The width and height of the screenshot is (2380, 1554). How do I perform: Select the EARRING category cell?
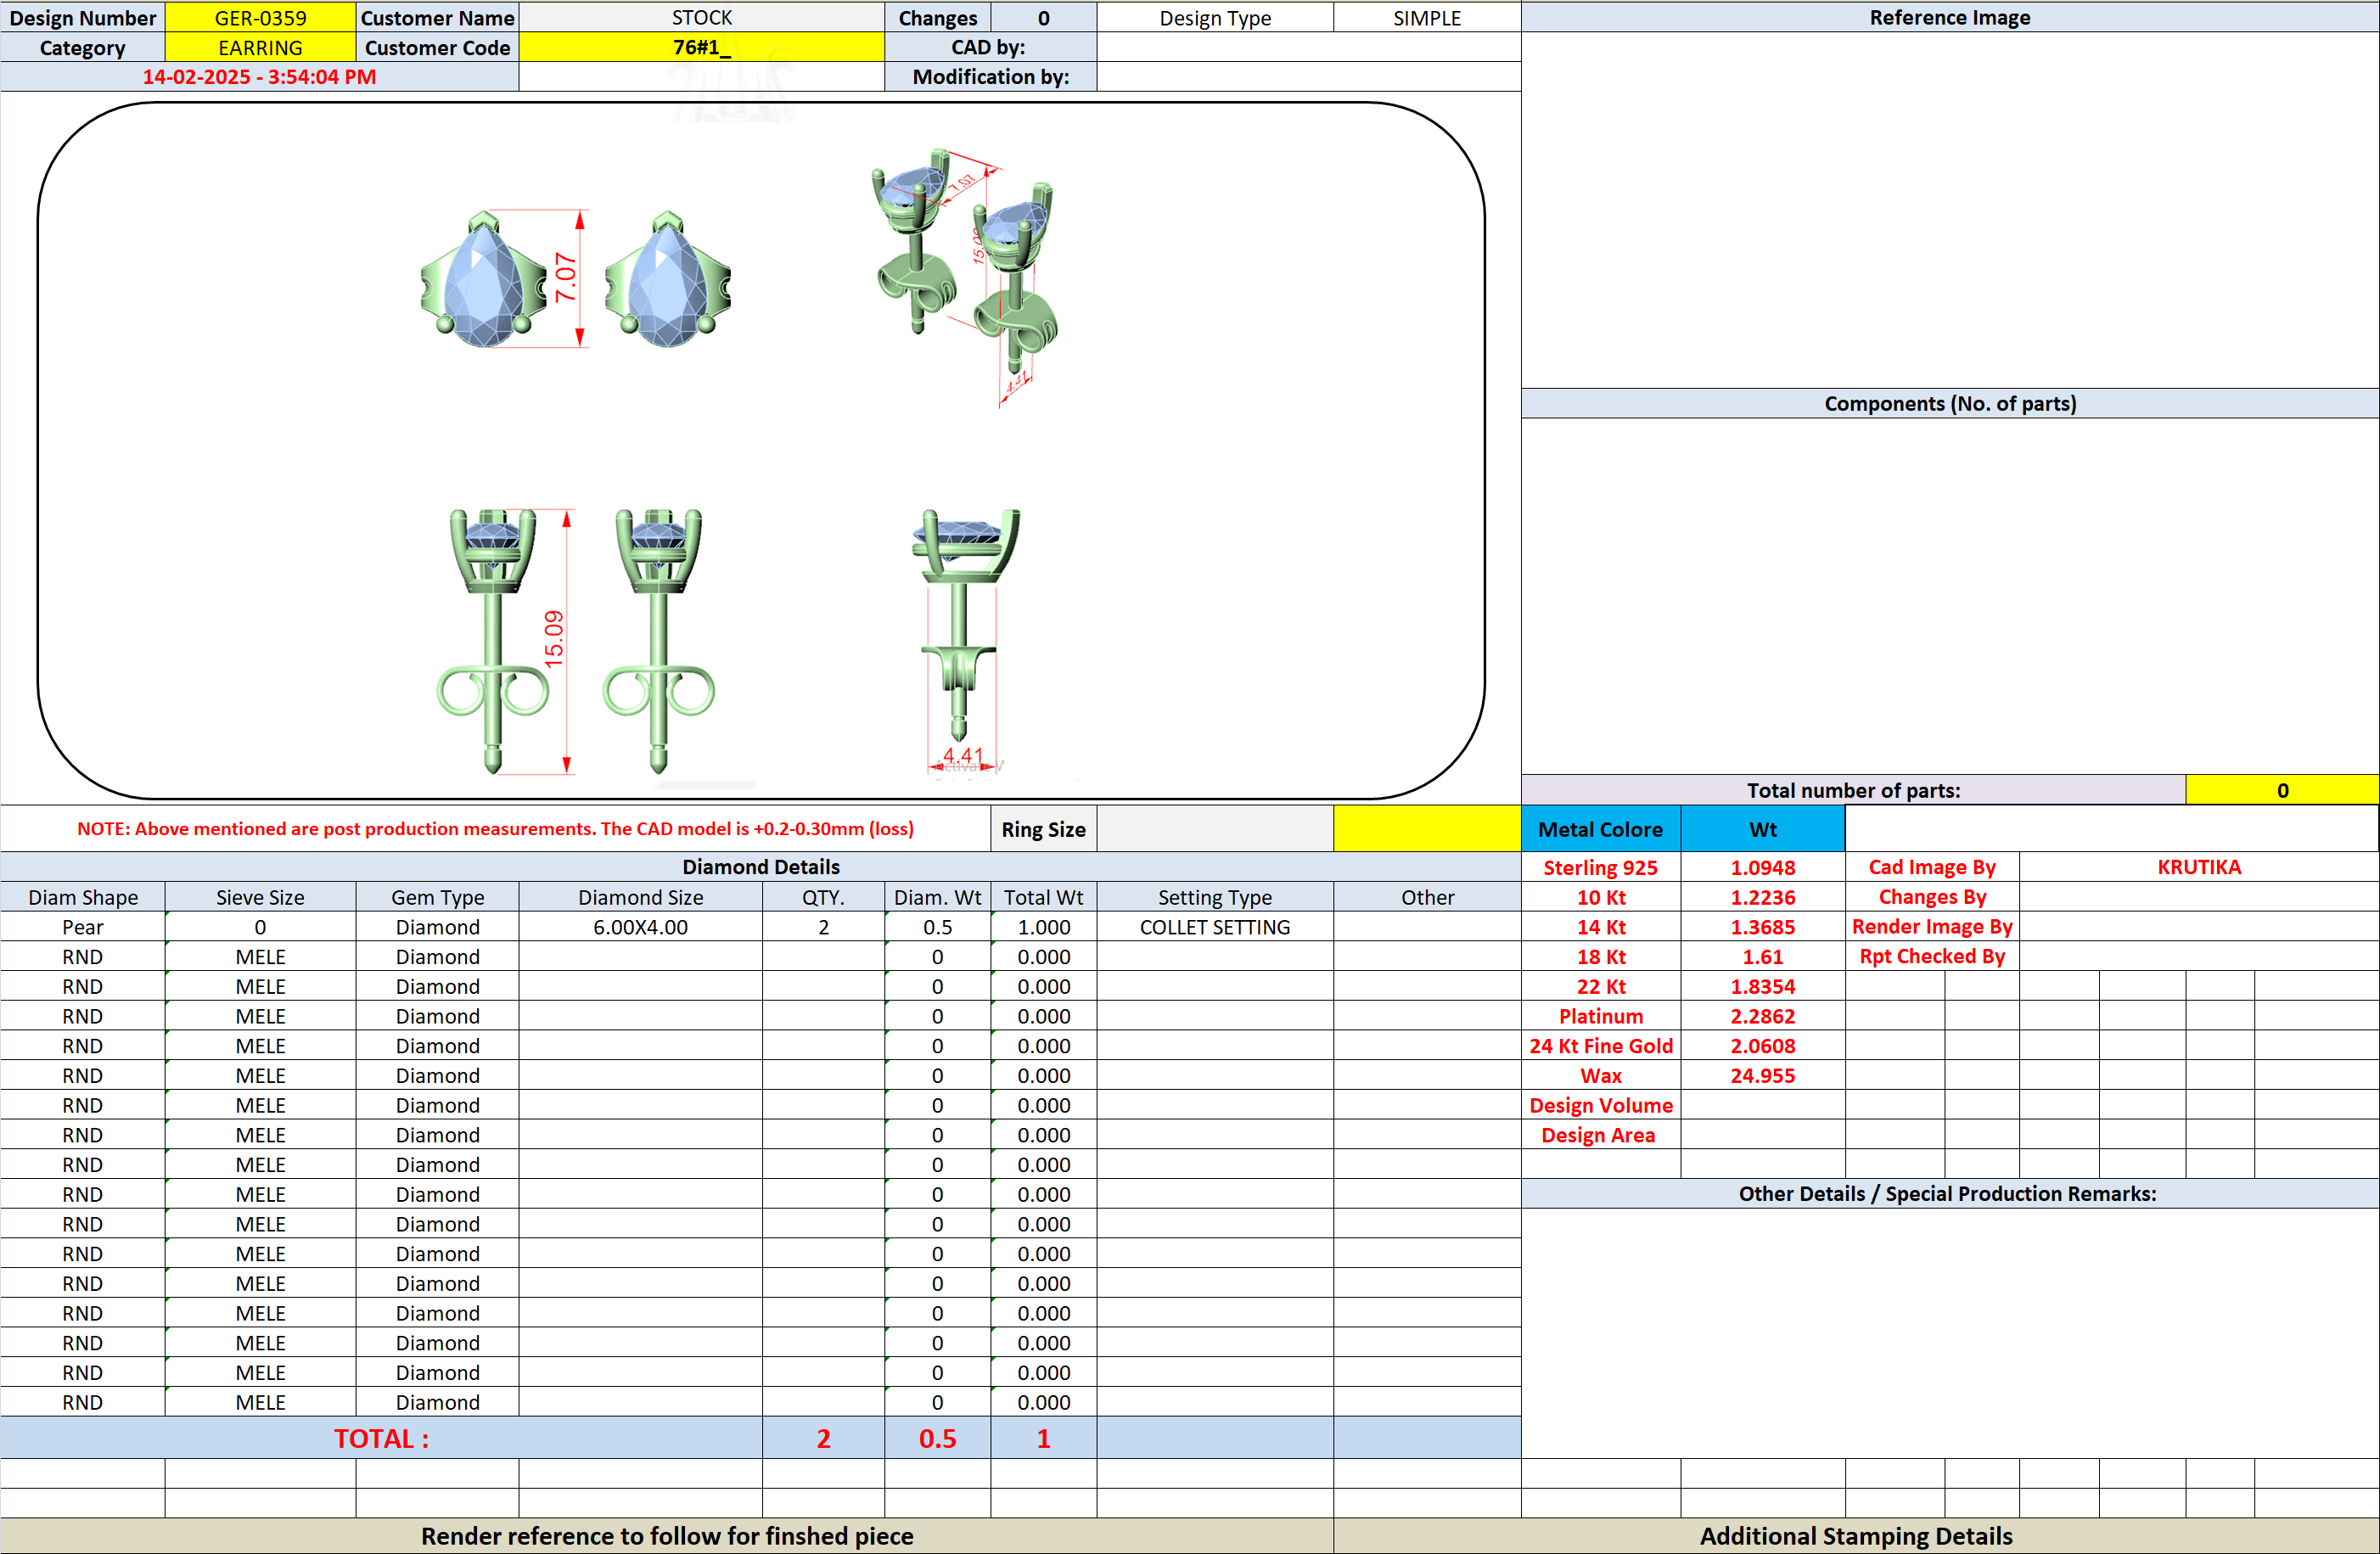click(260, 47)
